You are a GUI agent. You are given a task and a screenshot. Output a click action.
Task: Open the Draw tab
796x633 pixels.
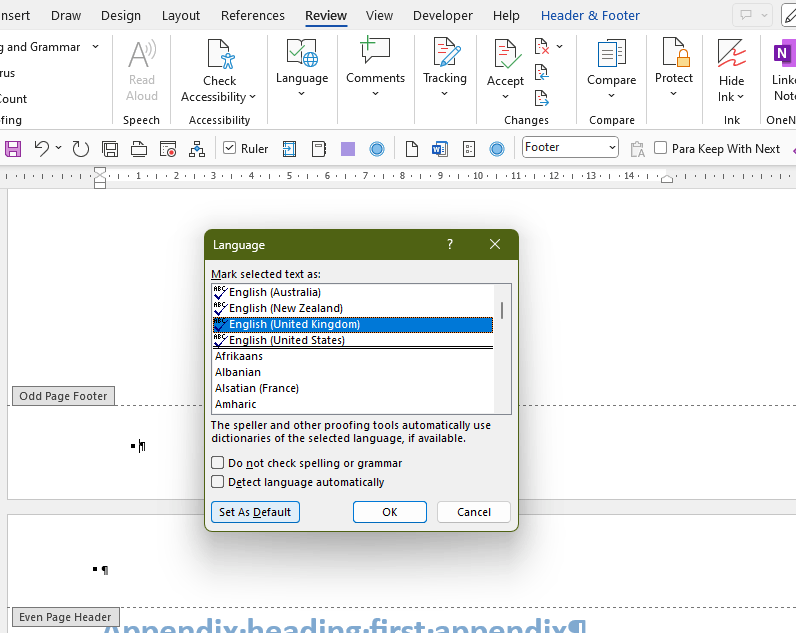tap(65, 16)
